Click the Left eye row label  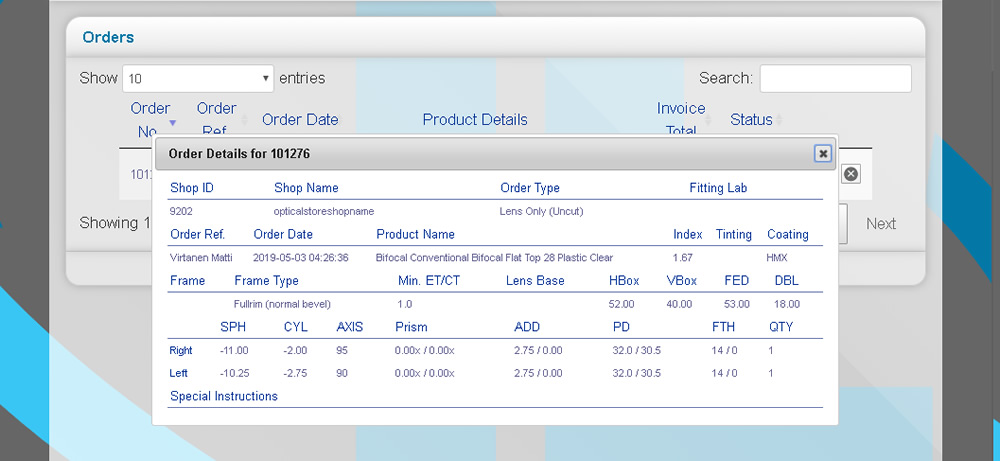tap(181, 373)
